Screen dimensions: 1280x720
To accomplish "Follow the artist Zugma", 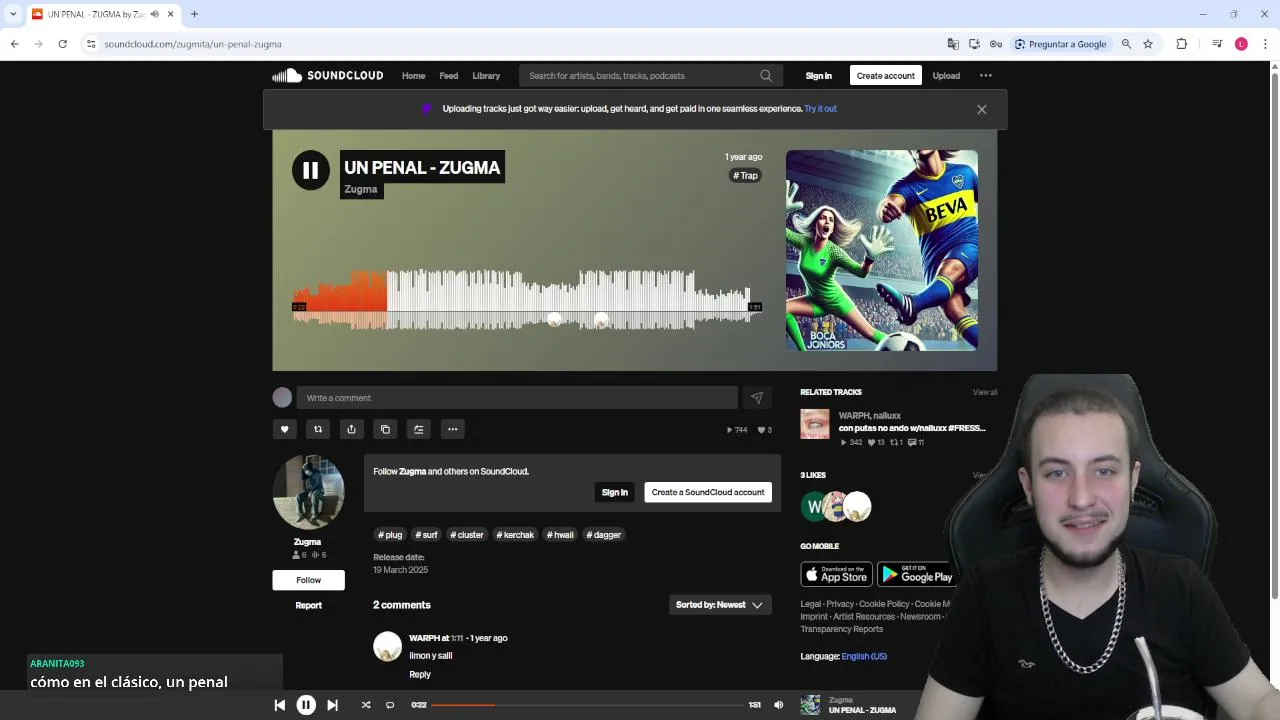I will click(x=308, y=580).
